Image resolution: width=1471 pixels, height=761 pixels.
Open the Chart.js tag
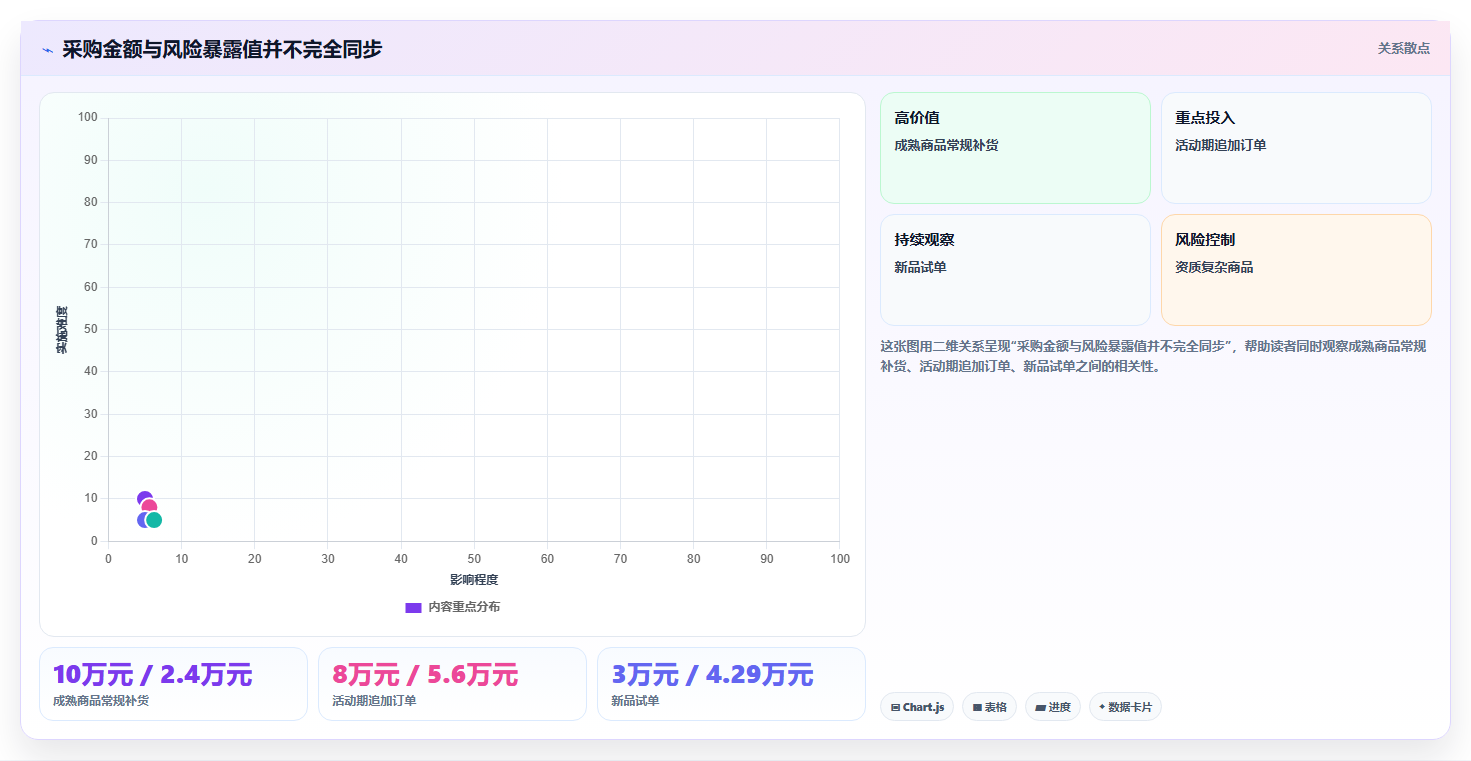click(917, 707)
